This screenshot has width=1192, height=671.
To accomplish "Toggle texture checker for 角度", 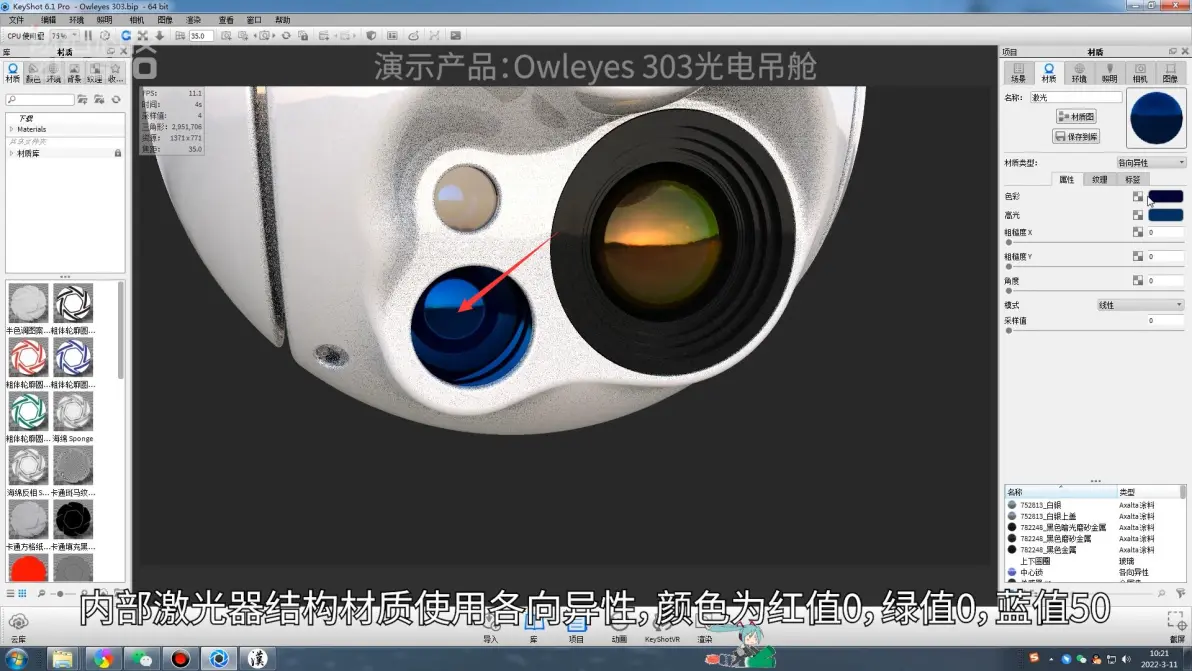I will (x=1137, y=280).
